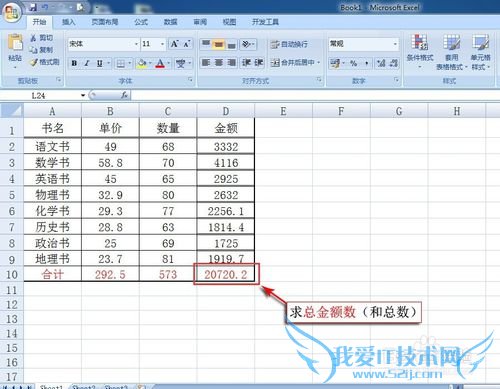Click the Font Color red A icon
500x389 pixels.
point(160,63)
